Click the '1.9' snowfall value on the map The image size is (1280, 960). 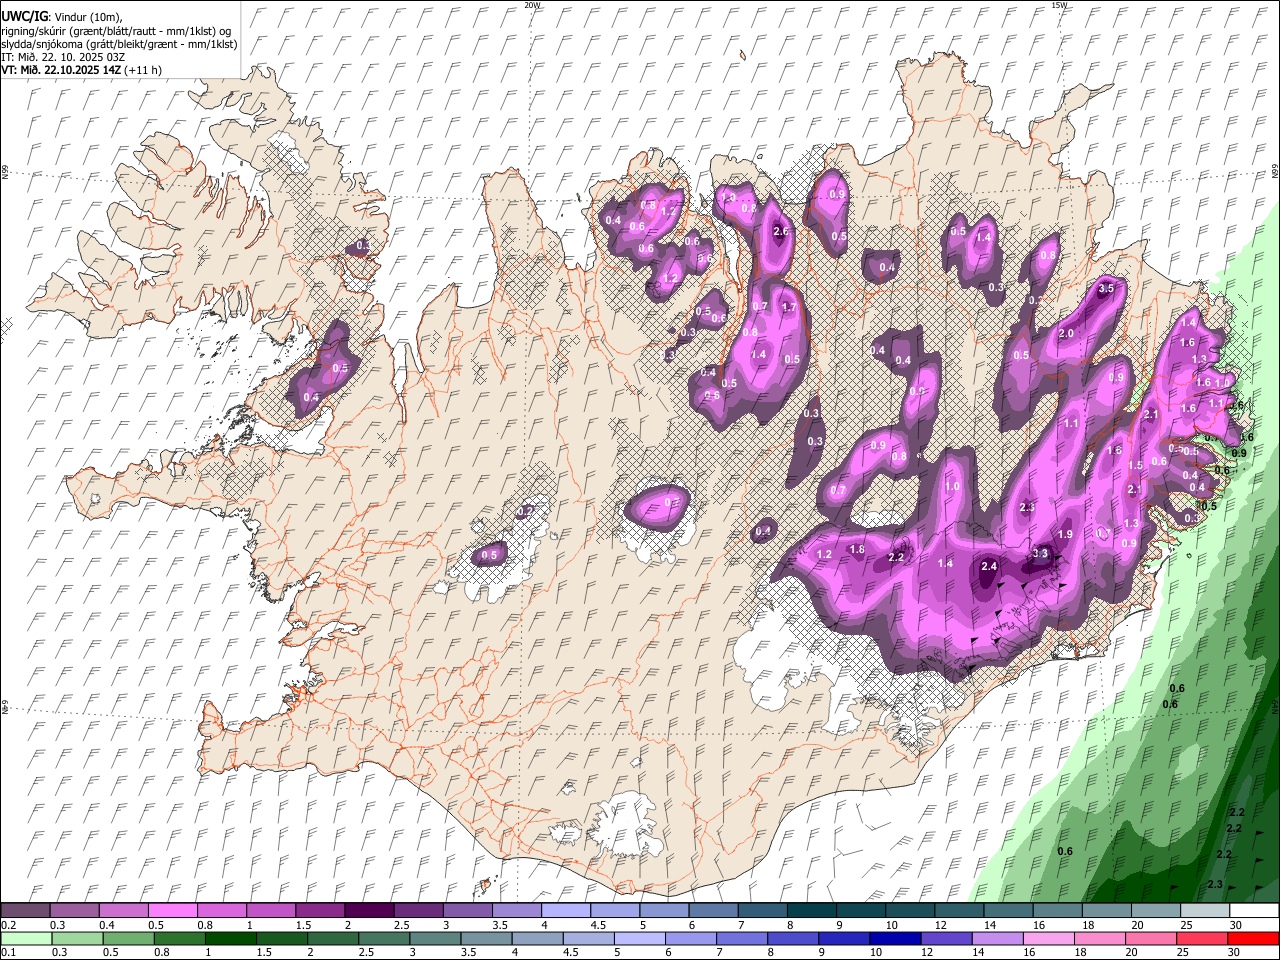tap(1065, 535)
